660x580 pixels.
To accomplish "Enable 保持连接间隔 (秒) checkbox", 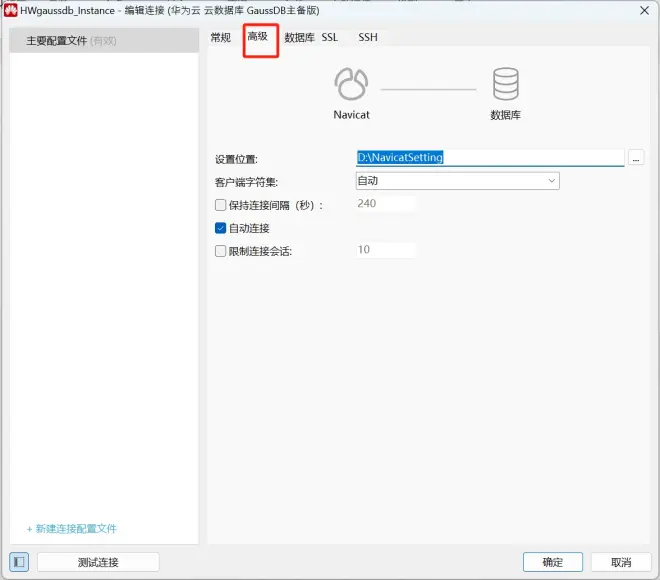I will 221,205.
